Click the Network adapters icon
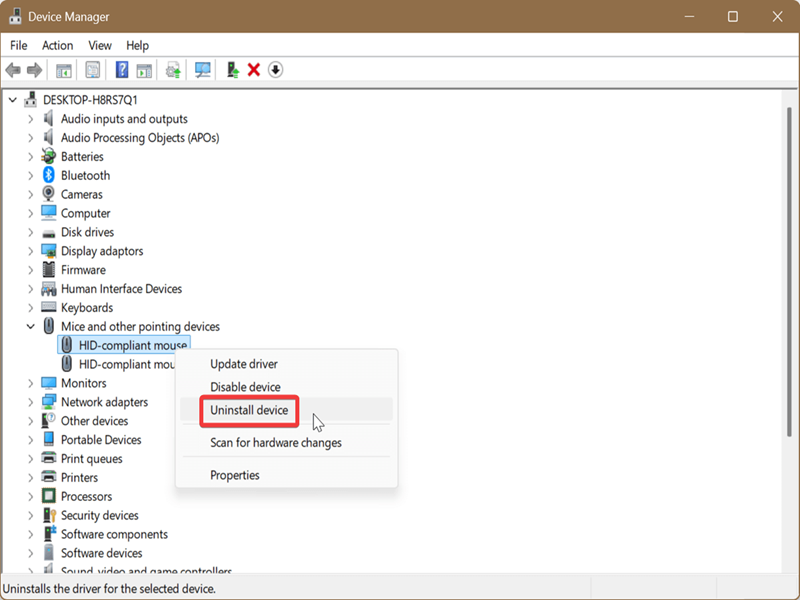800x600 pixels. pyautogui.click(x=48, y=402)
